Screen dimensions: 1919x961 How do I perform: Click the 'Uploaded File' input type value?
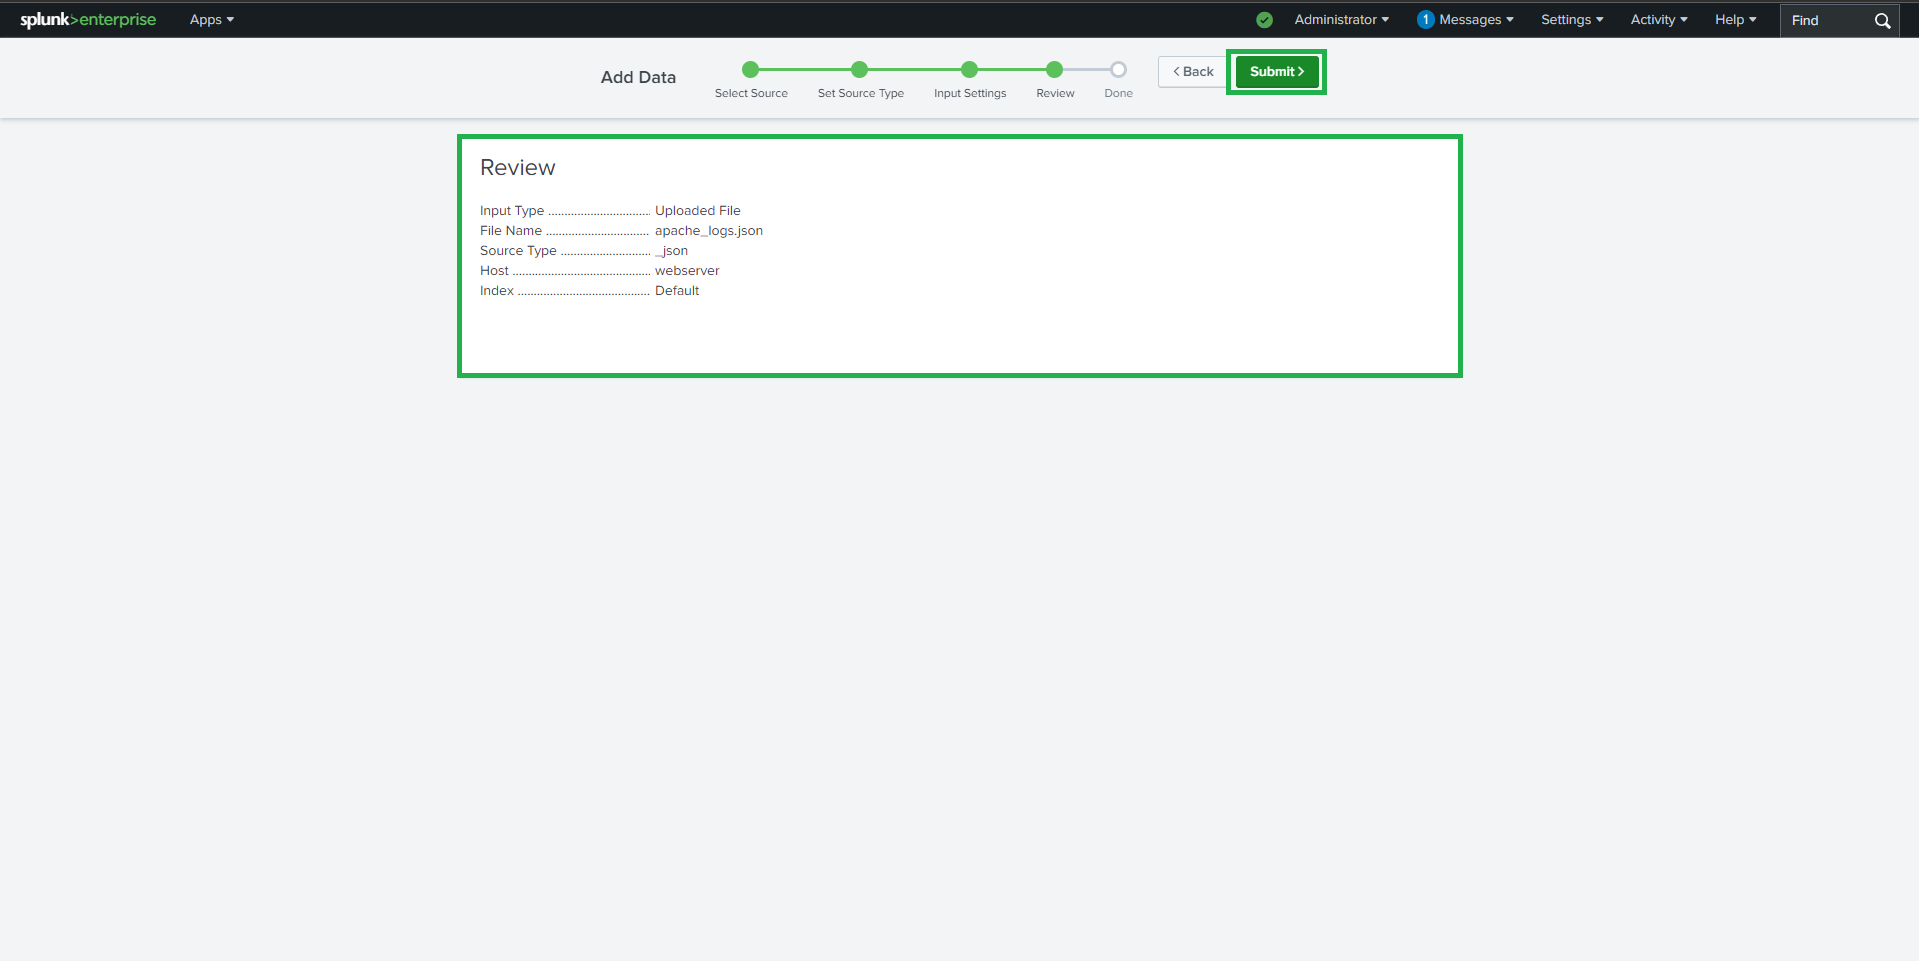698,211
